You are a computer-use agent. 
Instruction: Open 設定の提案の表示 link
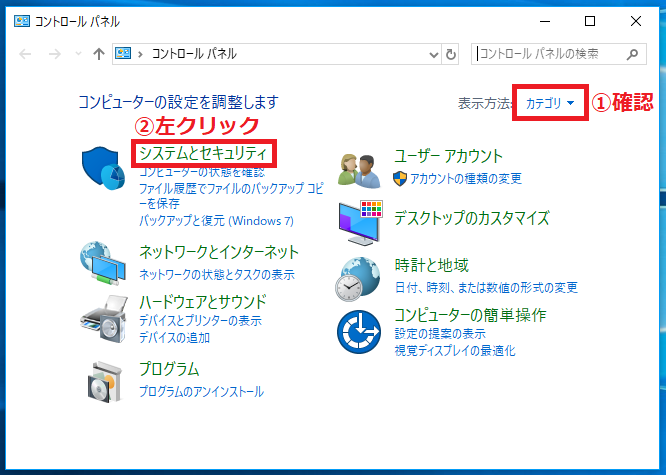pos(440,334)
